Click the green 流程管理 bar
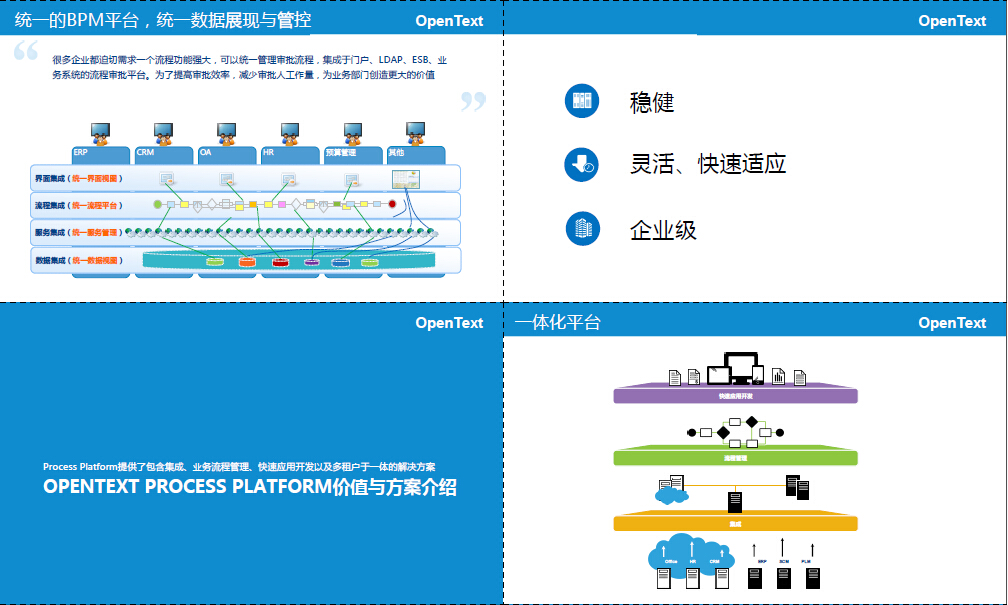Image resolution: width=1008 pixels, height=605 pixels. pyautogui.click(x=735, y=456)
